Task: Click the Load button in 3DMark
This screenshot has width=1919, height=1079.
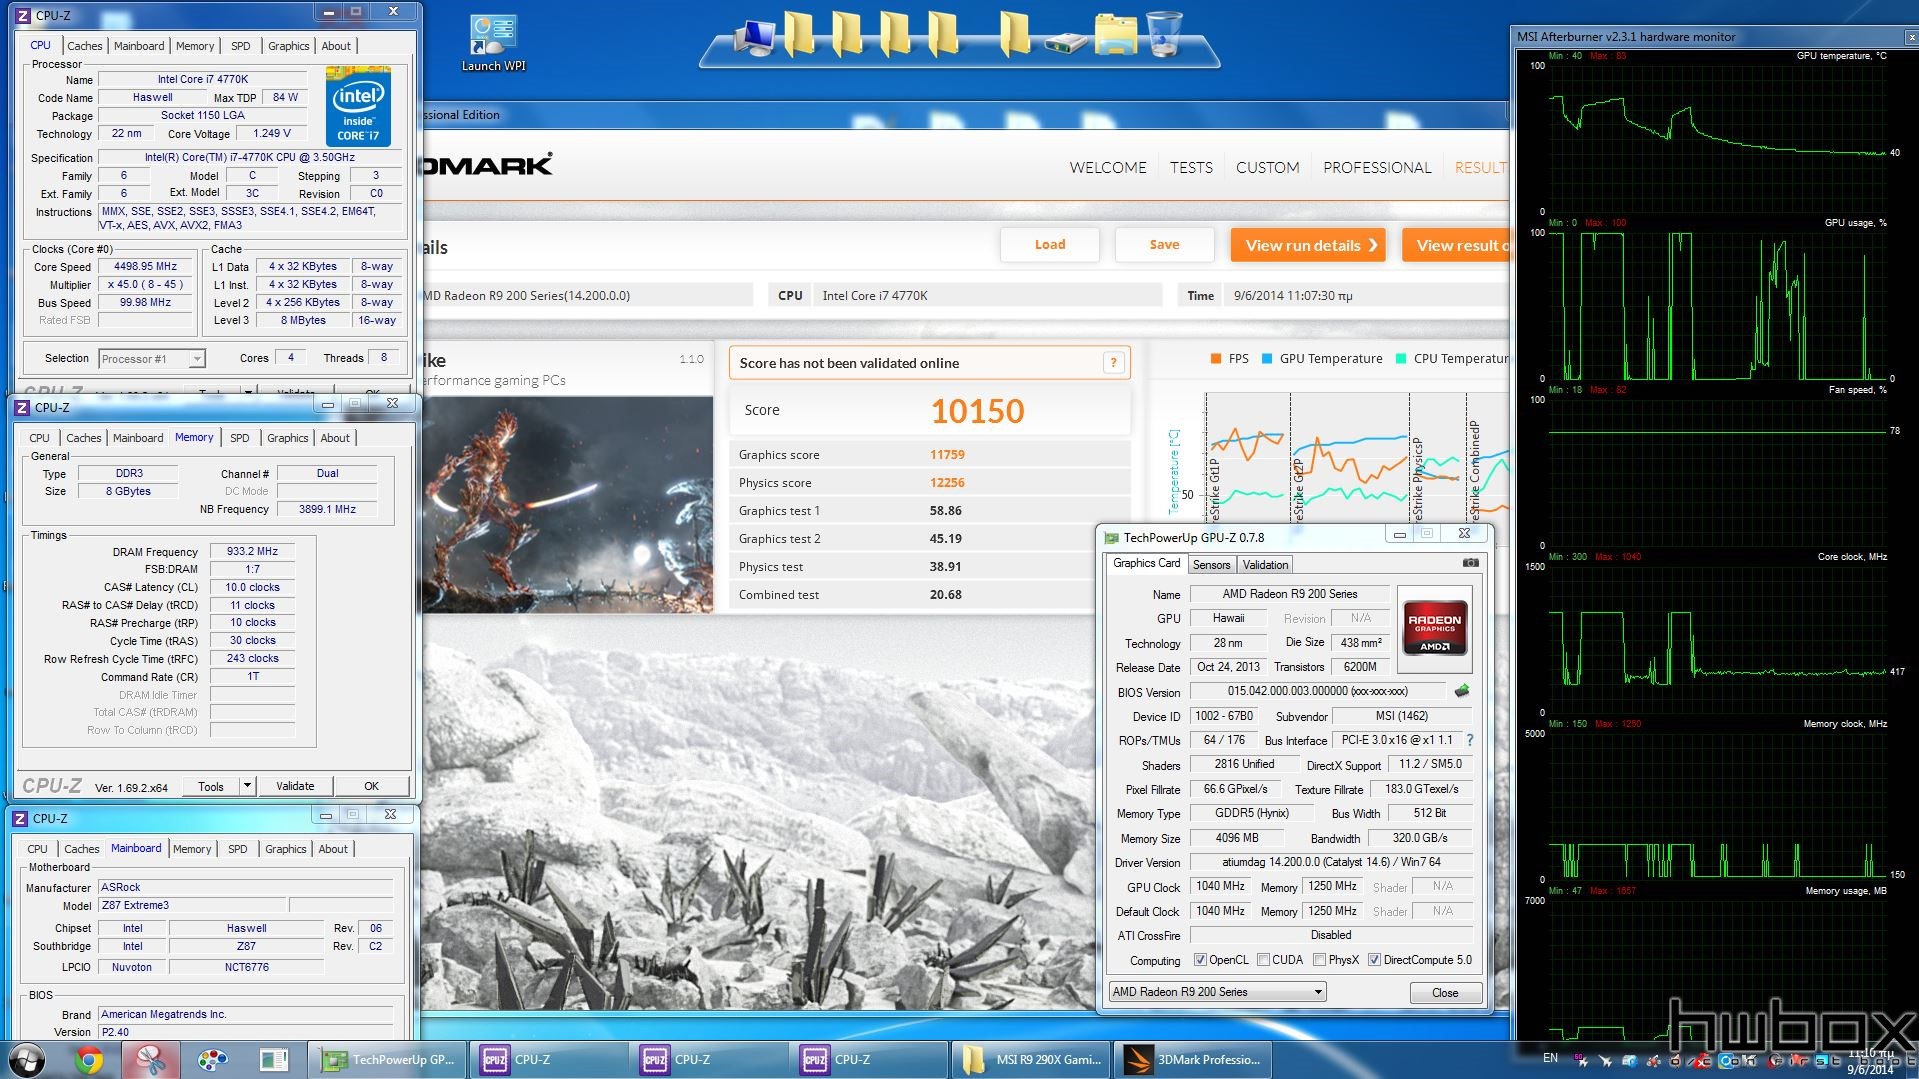Action: pyautogui.click(x=1050, y=245)
